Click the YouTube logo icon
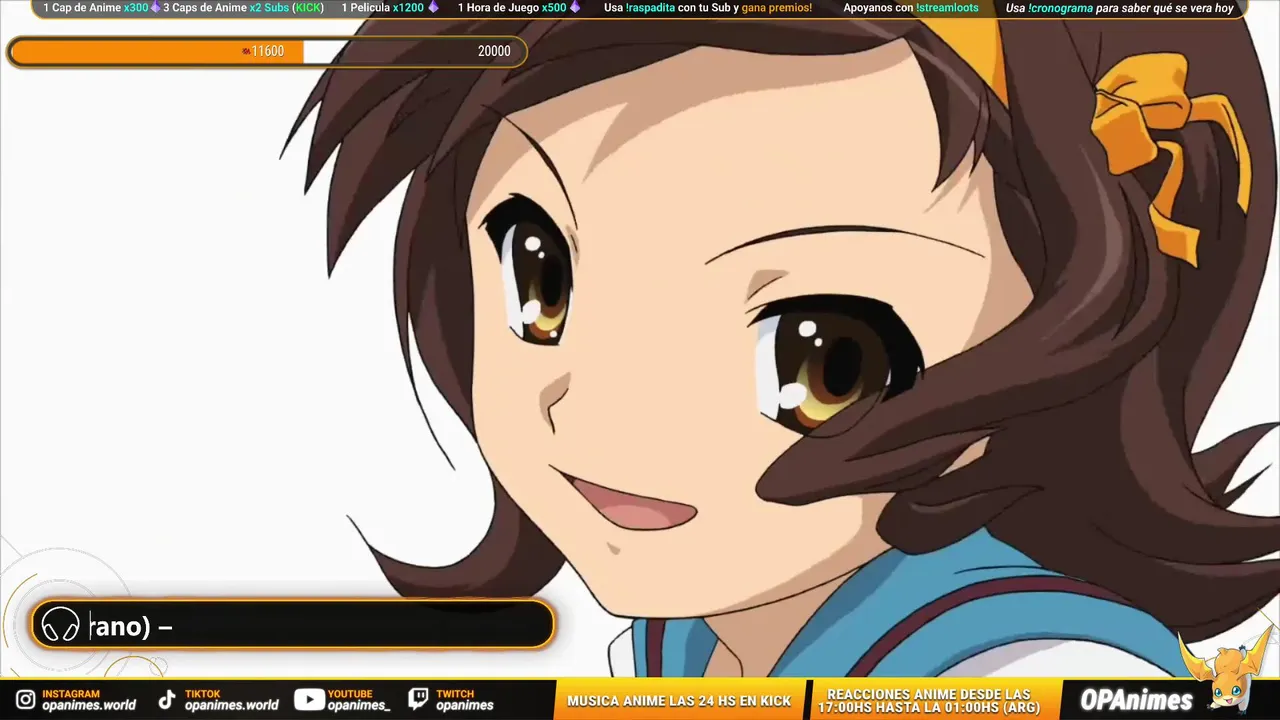Image resolution: width=1280 pixels, height=720 pixels. coord(309,700)
